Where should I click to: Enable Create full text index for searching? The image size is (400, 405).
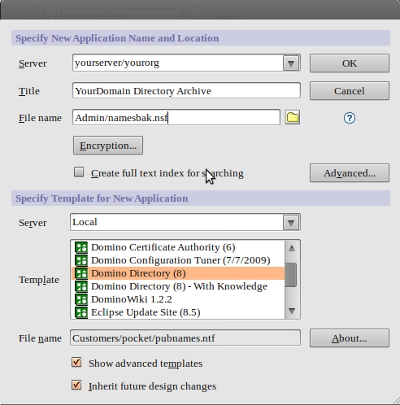coord(79,172)
